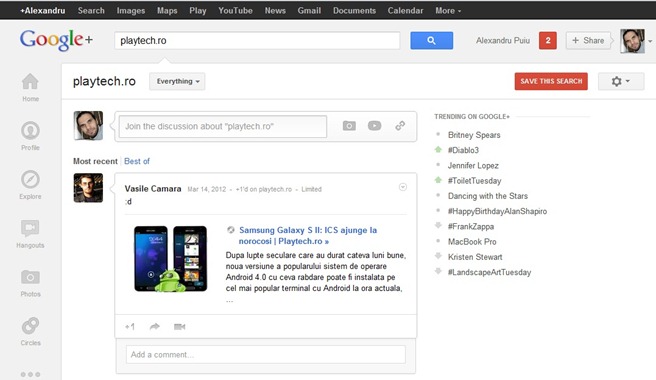Click the down arrow next to Kristen Stewart

point(438,256)
